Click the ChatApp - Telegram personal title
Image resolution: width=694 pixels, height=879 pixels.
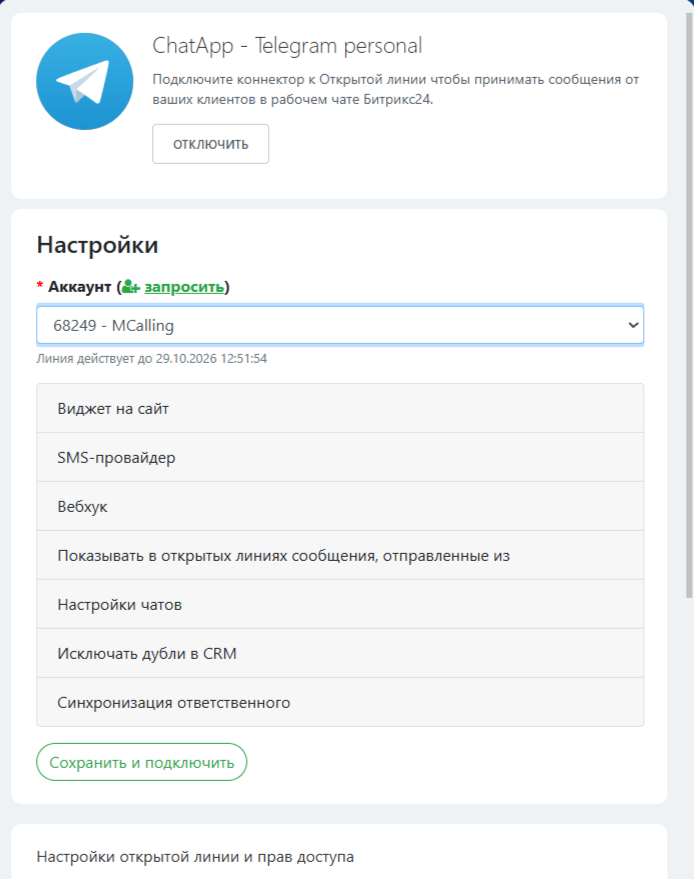click(x=287, y=46)
